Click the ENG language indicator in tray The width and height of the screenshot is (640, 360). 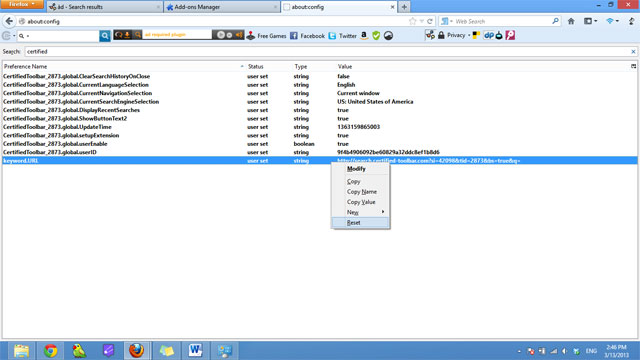591,351
